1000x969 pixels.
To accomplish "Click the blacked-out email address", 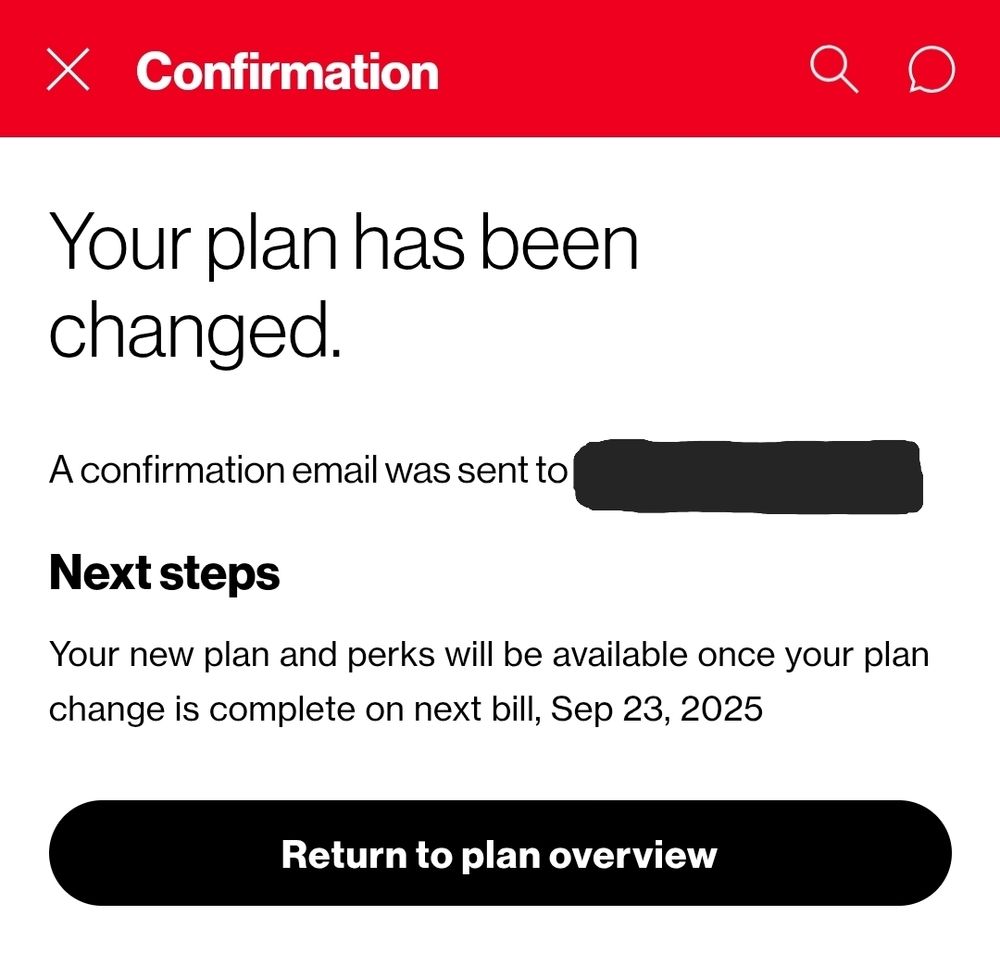I will point(748,475).
